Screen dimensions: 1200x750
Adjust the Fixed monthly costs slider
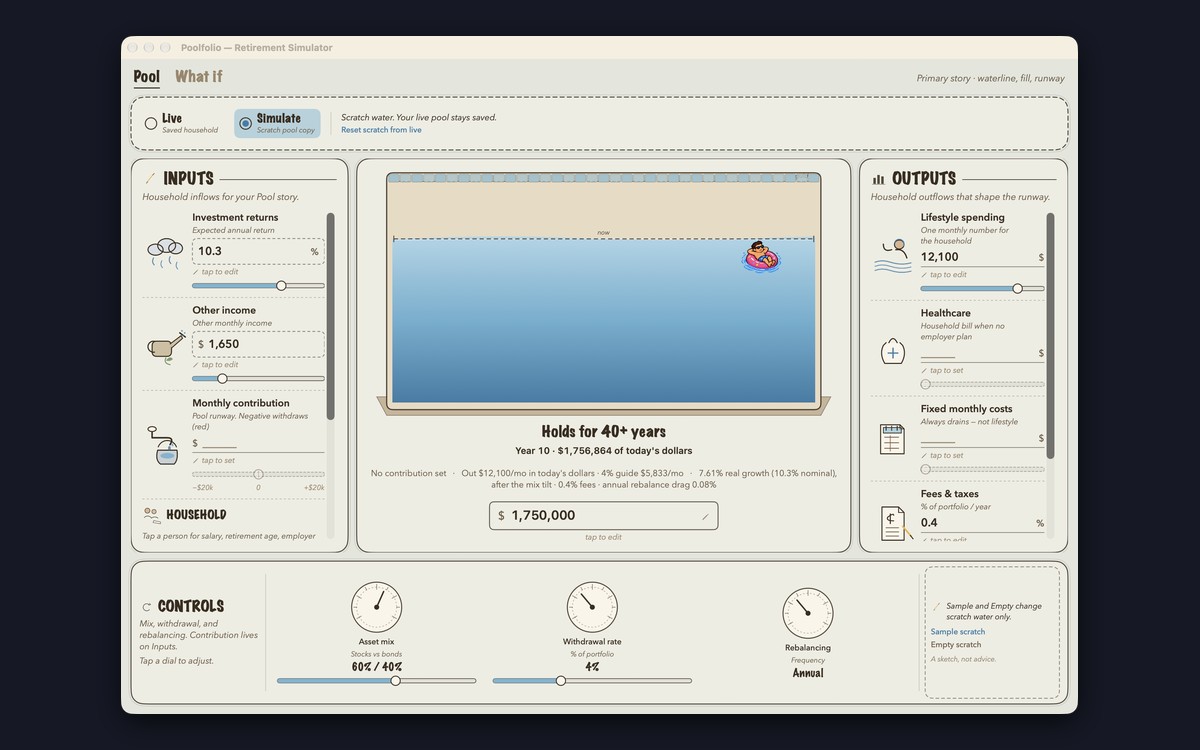pyautogui.click(x=982, y=469)
